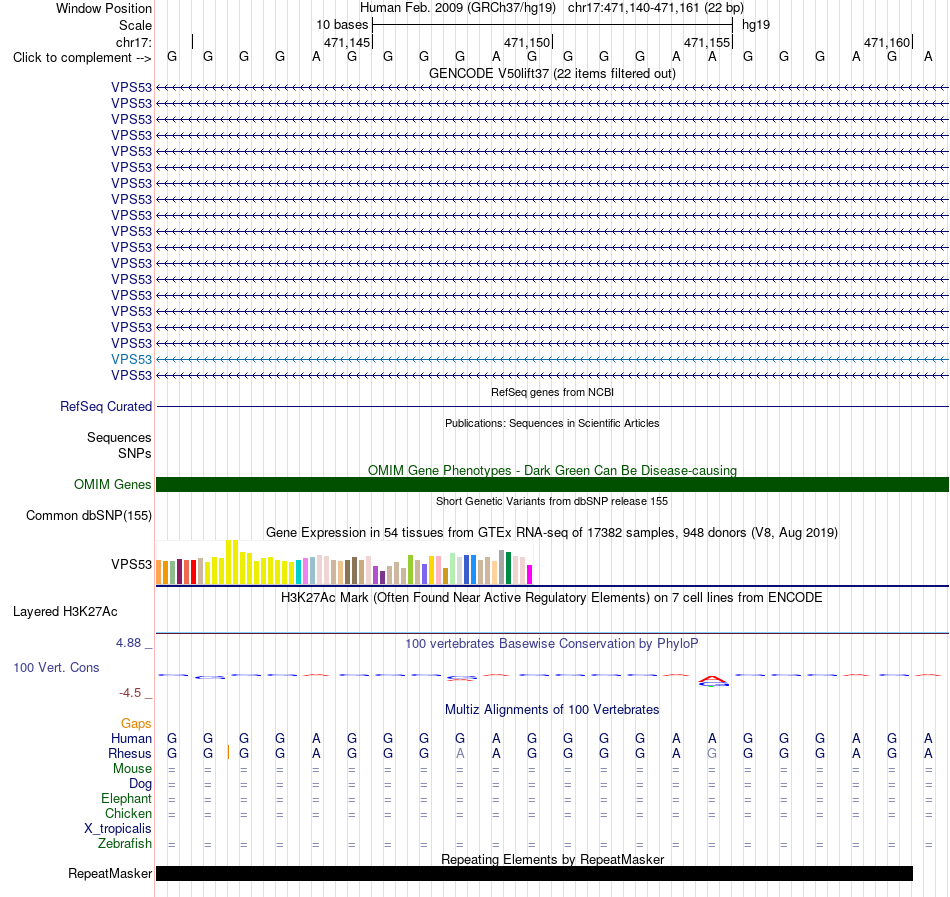
Task: Click the faded mismatch G in the Rhesus row
Action: (712, 753)
